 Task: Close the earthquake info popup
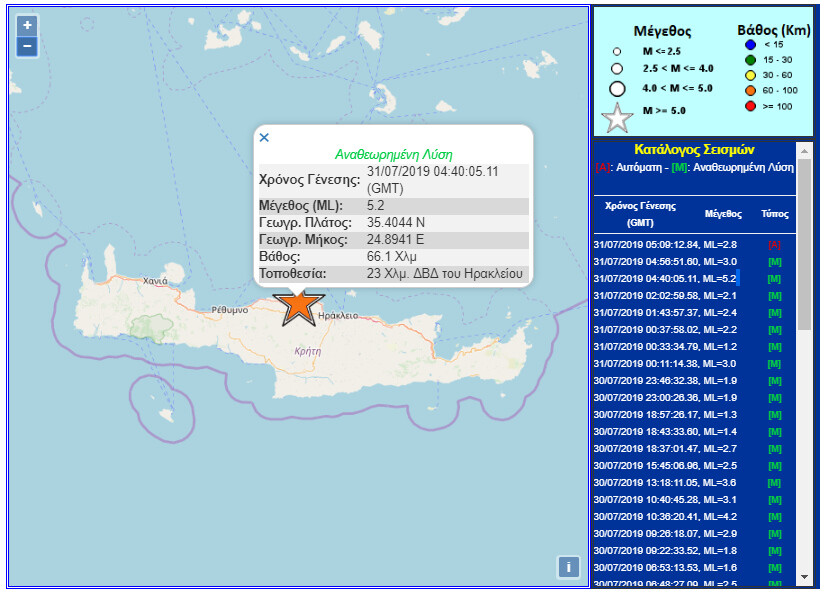click(x=264, y=138)
